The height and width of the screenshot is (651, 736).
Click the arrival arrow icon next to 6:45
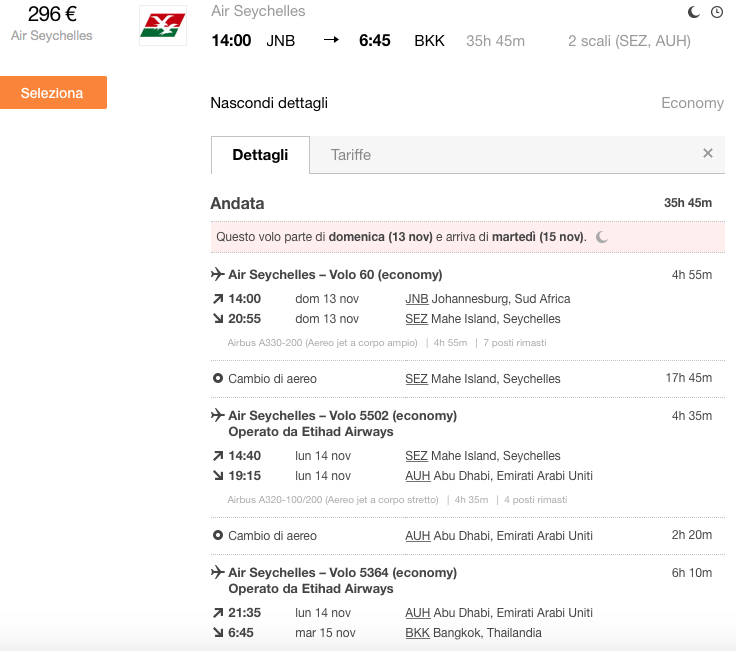pos(218,633)
